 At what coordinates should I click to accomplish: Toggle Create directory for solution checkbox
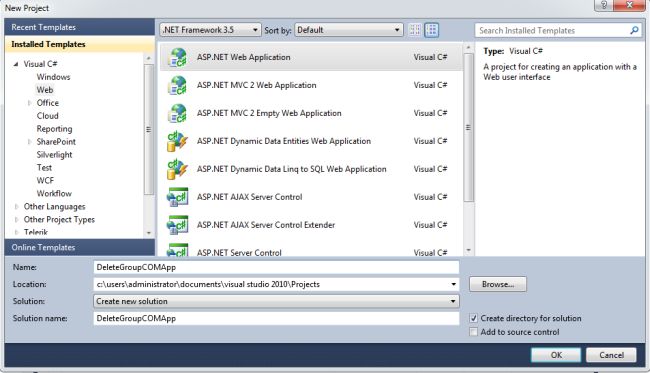pos(473,318)
